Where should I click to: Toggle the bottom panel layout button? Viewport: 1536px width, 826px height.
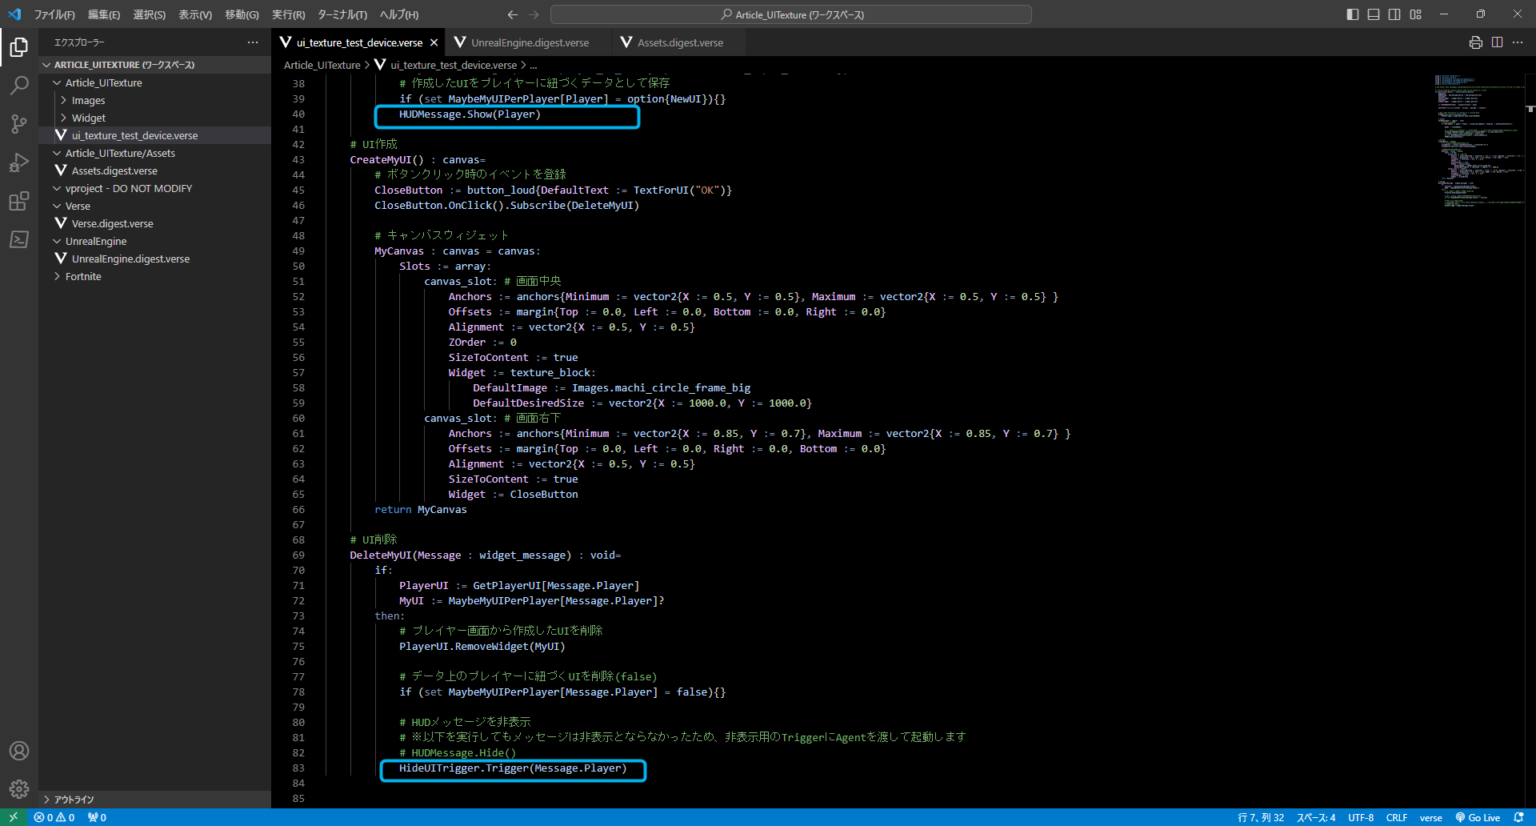click(x=1373, y=14)
